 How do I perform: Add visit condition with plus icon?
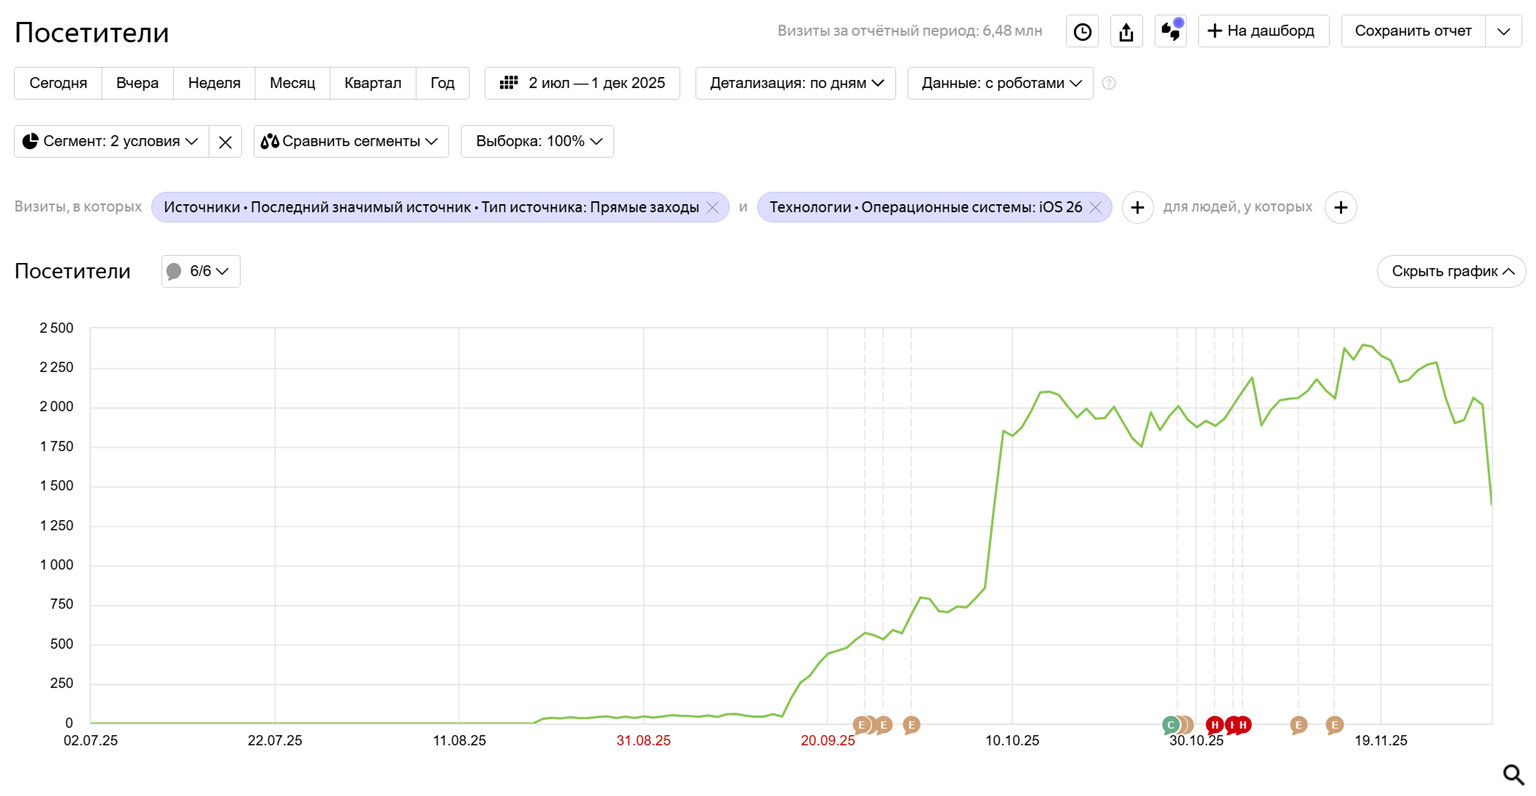point(1137,208)
